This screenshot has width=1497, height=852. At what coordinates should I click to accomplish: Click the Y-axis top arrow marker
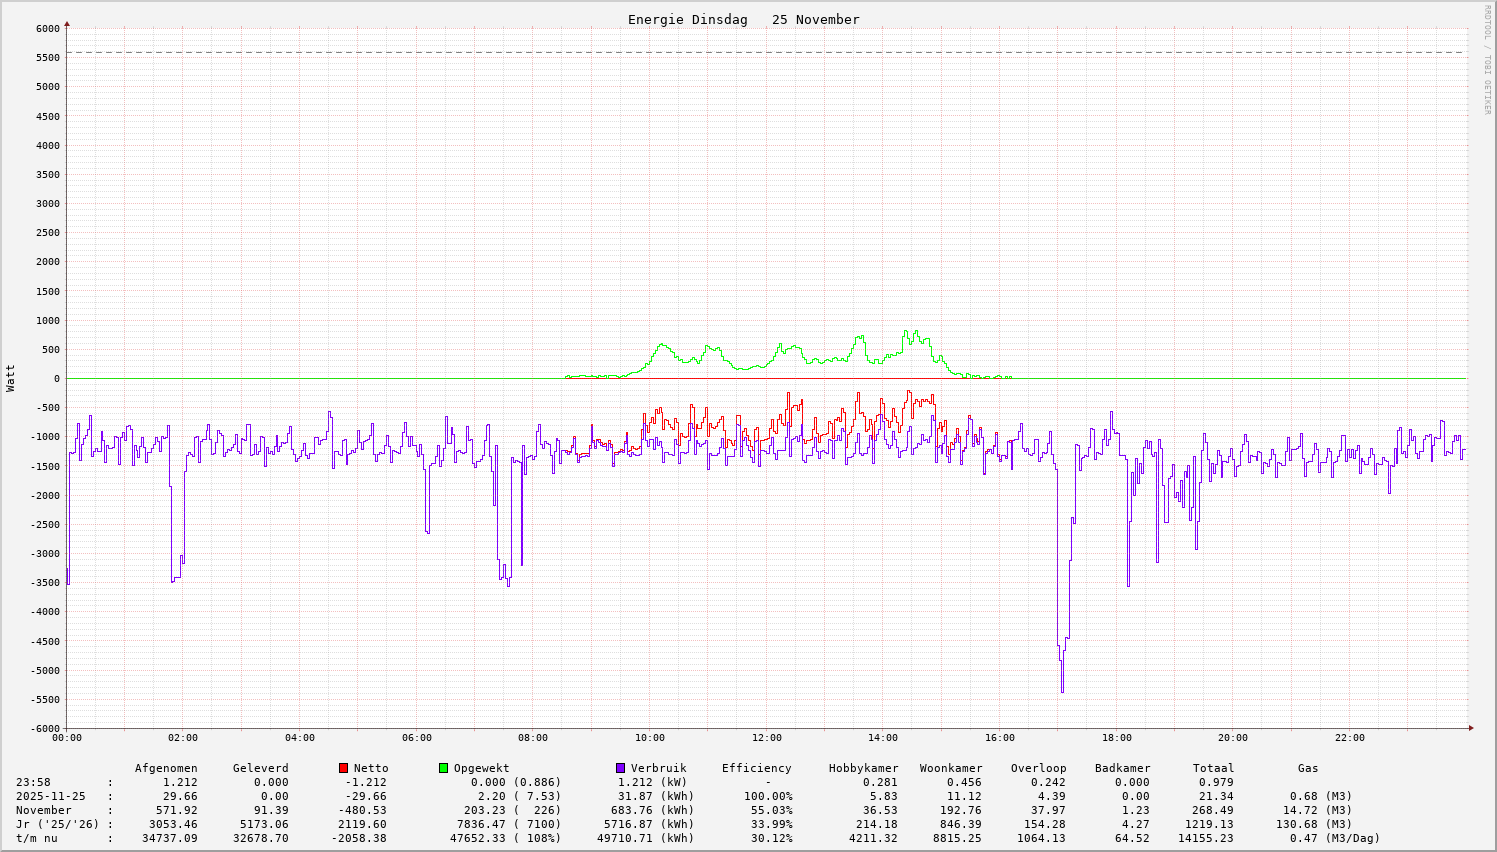point(67,23)
